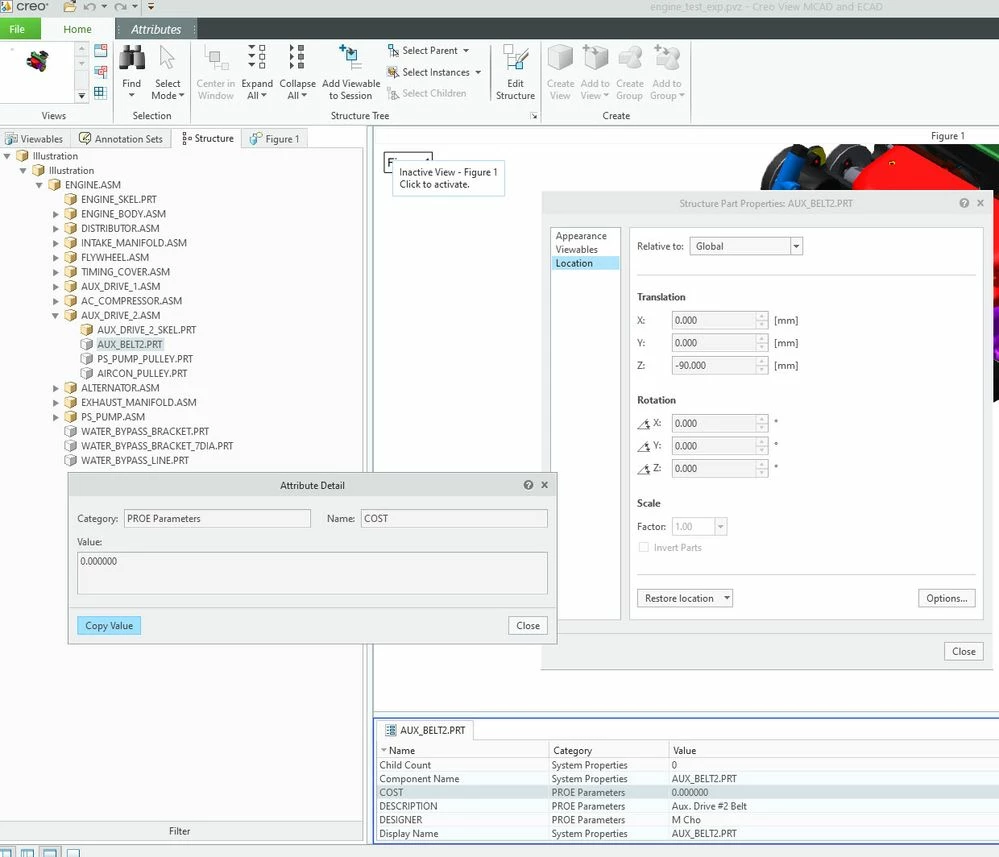The height and width of the screenshot is (857, 999).
Task: Open the Relative to Global dropdown
Action: pos(796,247)
